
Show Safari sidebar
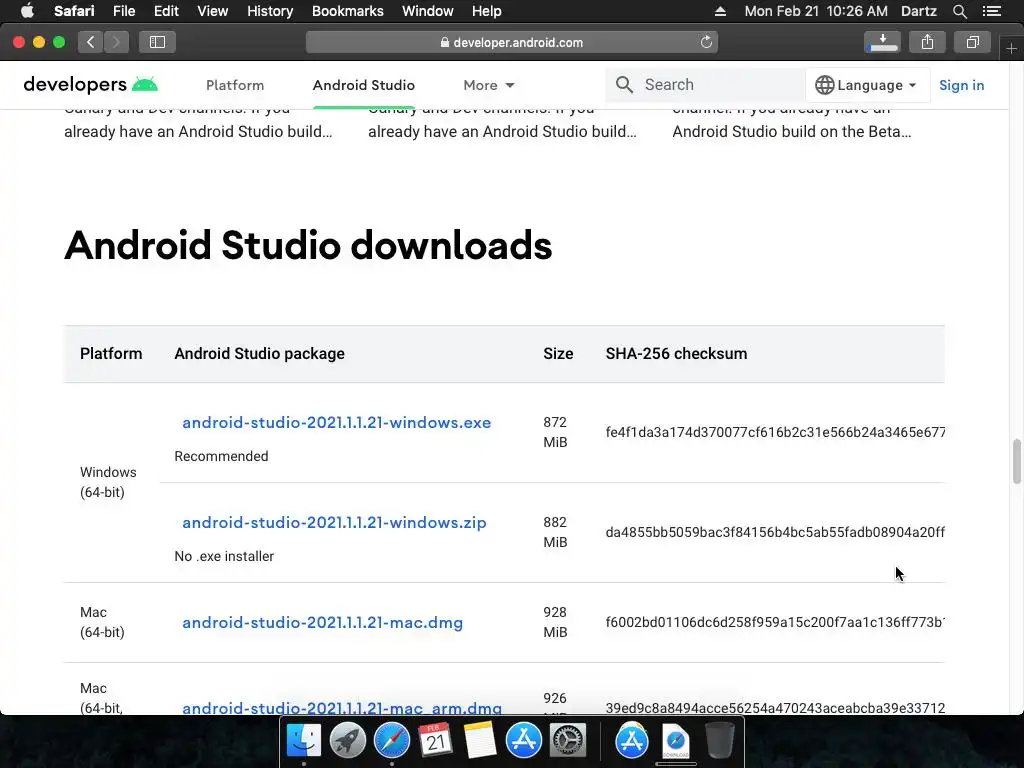coord(157,42)
